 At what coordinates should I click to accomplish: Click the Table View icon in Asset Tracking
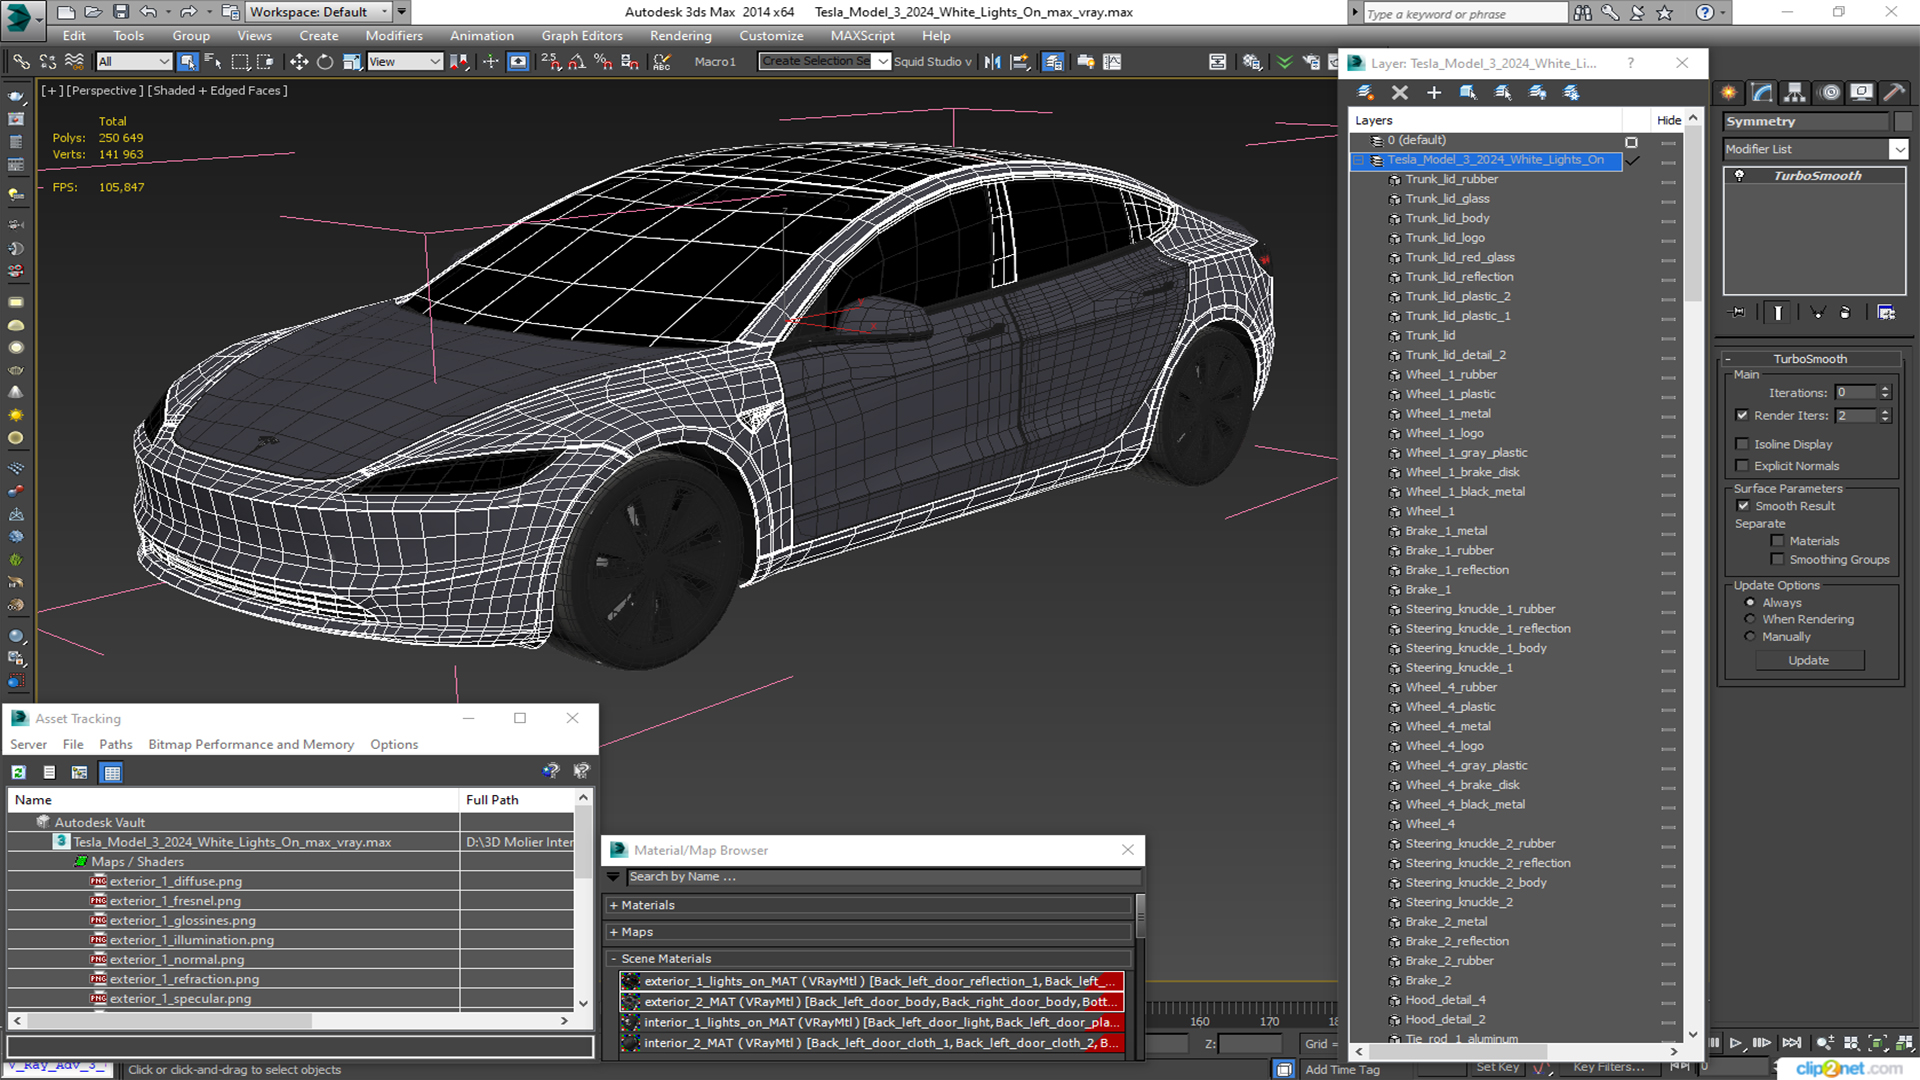coord(112,772)
